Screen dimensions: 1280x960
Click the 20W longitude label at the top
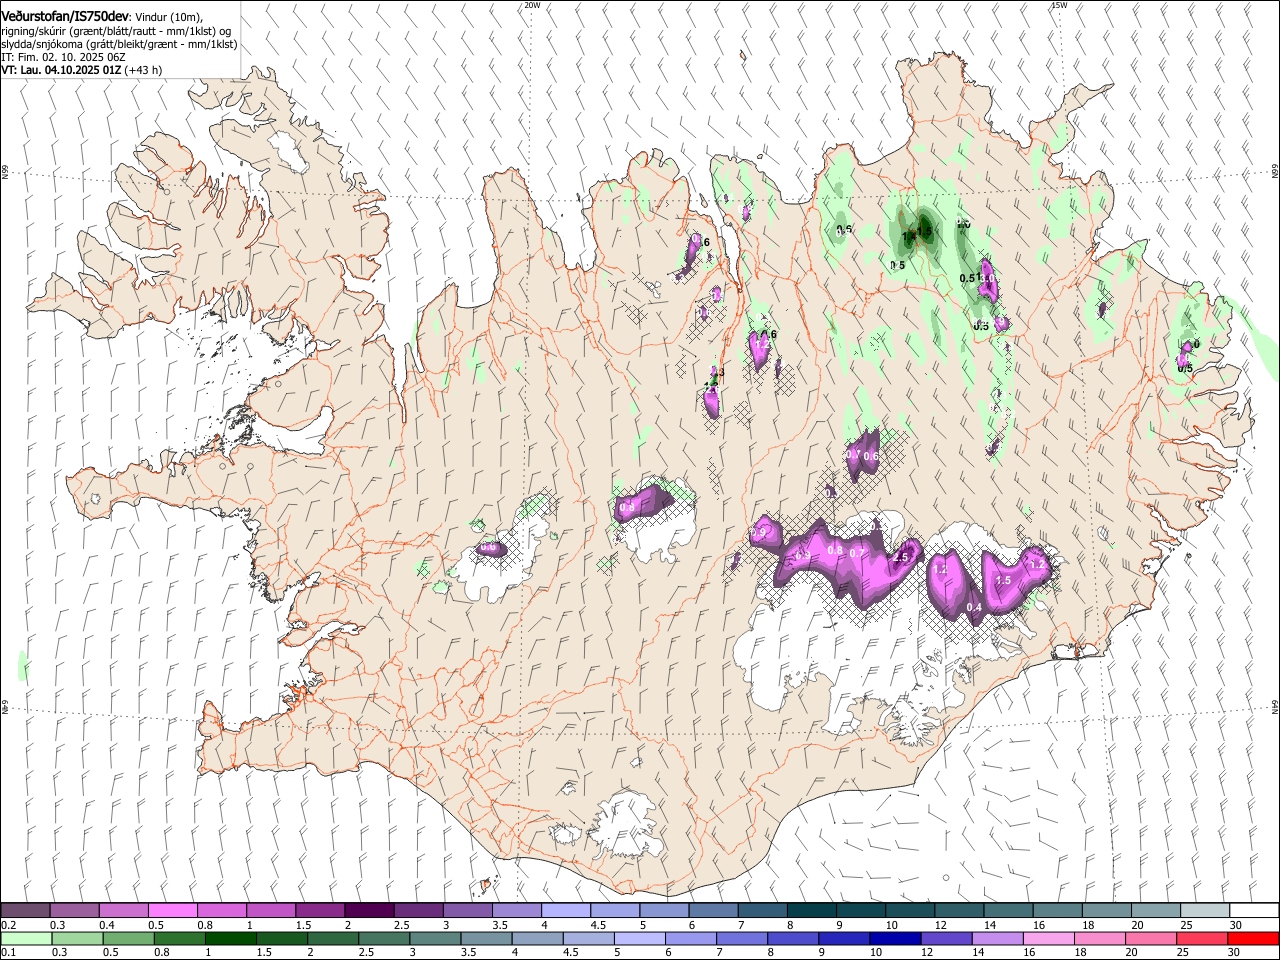click(x=532, y=5)
